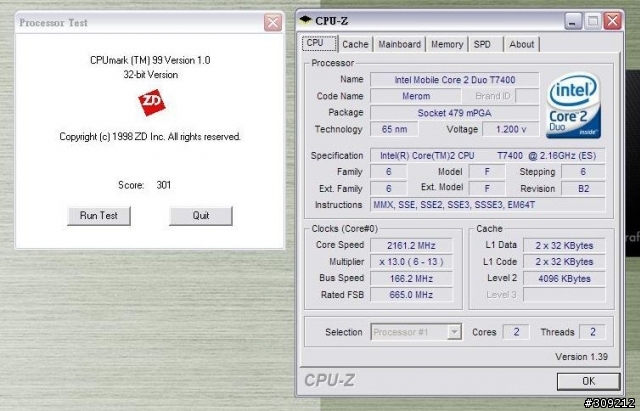The width and height of the screenshot is (640, 411).
Task: Close the Processor Test window
Action: point(273,22)
